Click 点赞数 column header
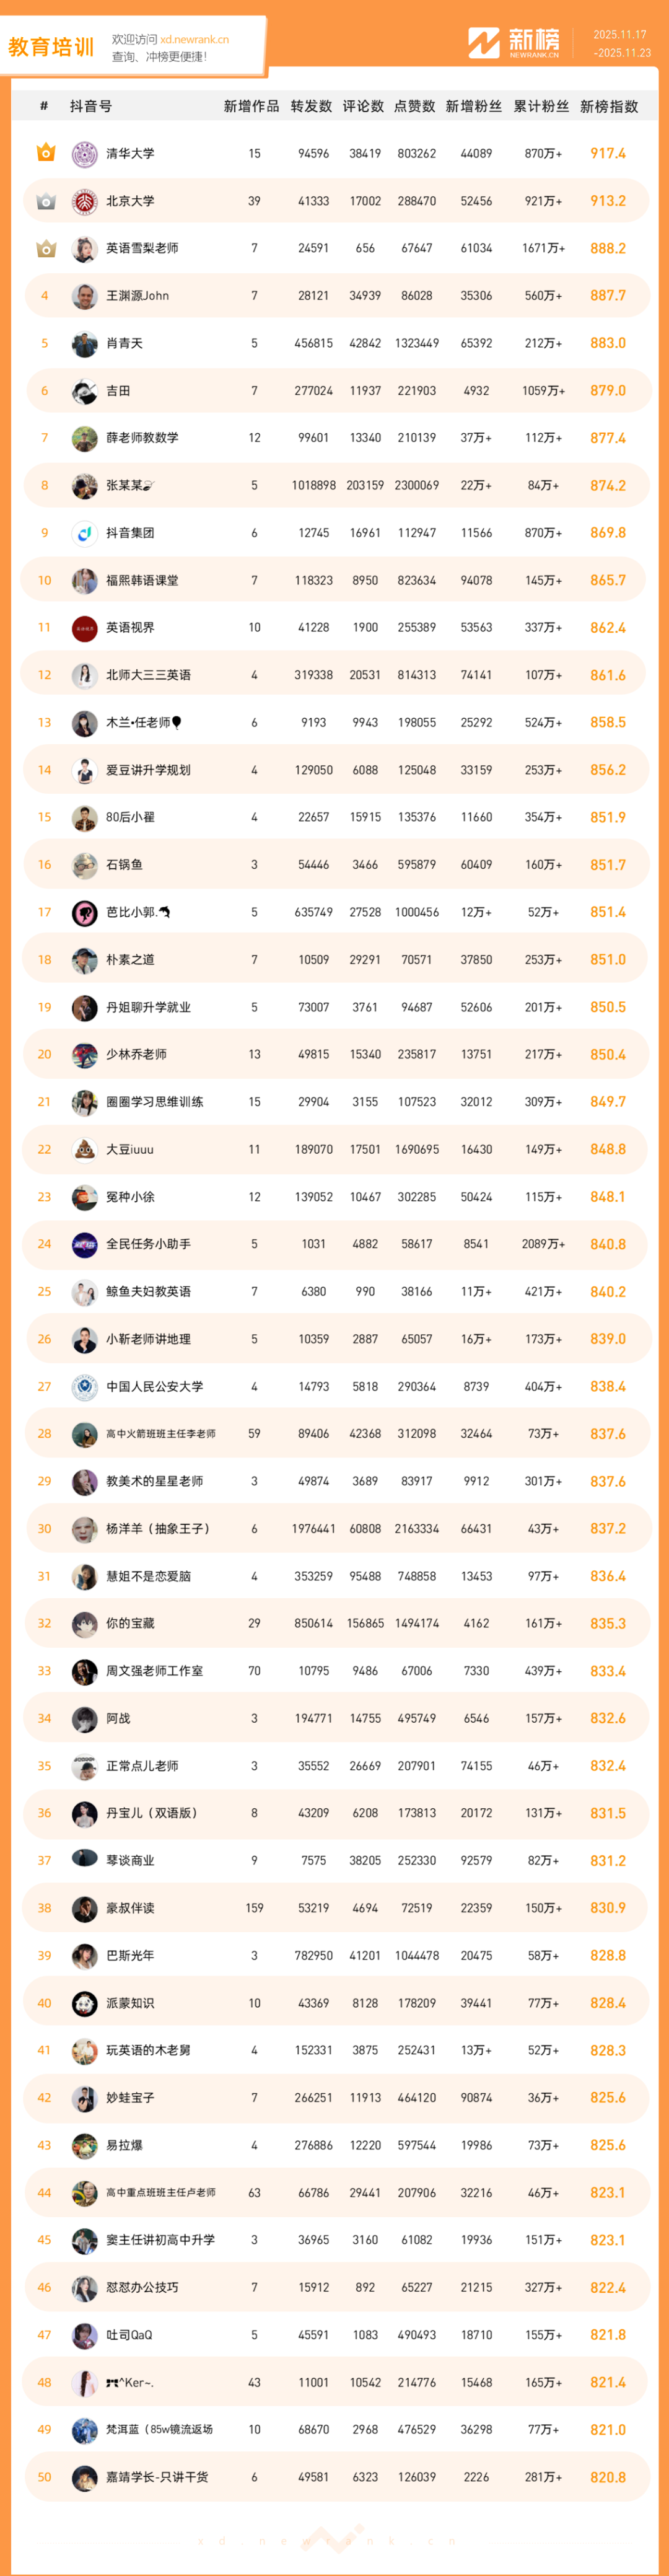669x2576 pixels. 414,106
